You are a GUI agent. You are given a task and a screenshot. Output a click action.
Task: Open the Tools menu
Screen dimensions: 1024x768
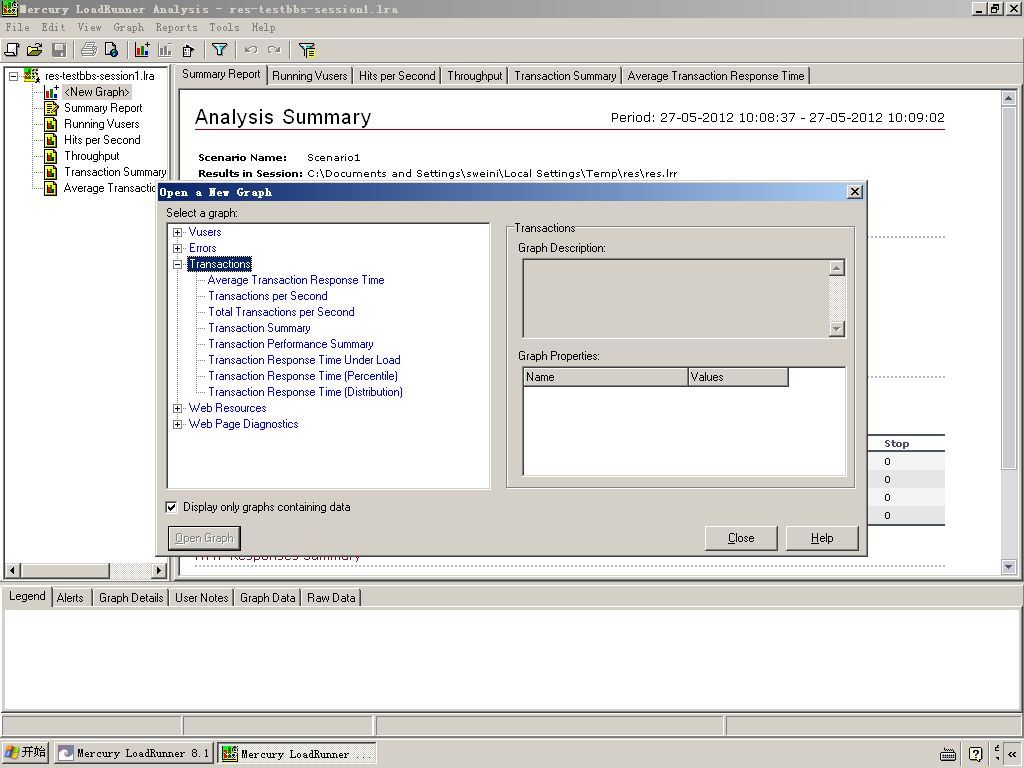click(x=224, y=27)
